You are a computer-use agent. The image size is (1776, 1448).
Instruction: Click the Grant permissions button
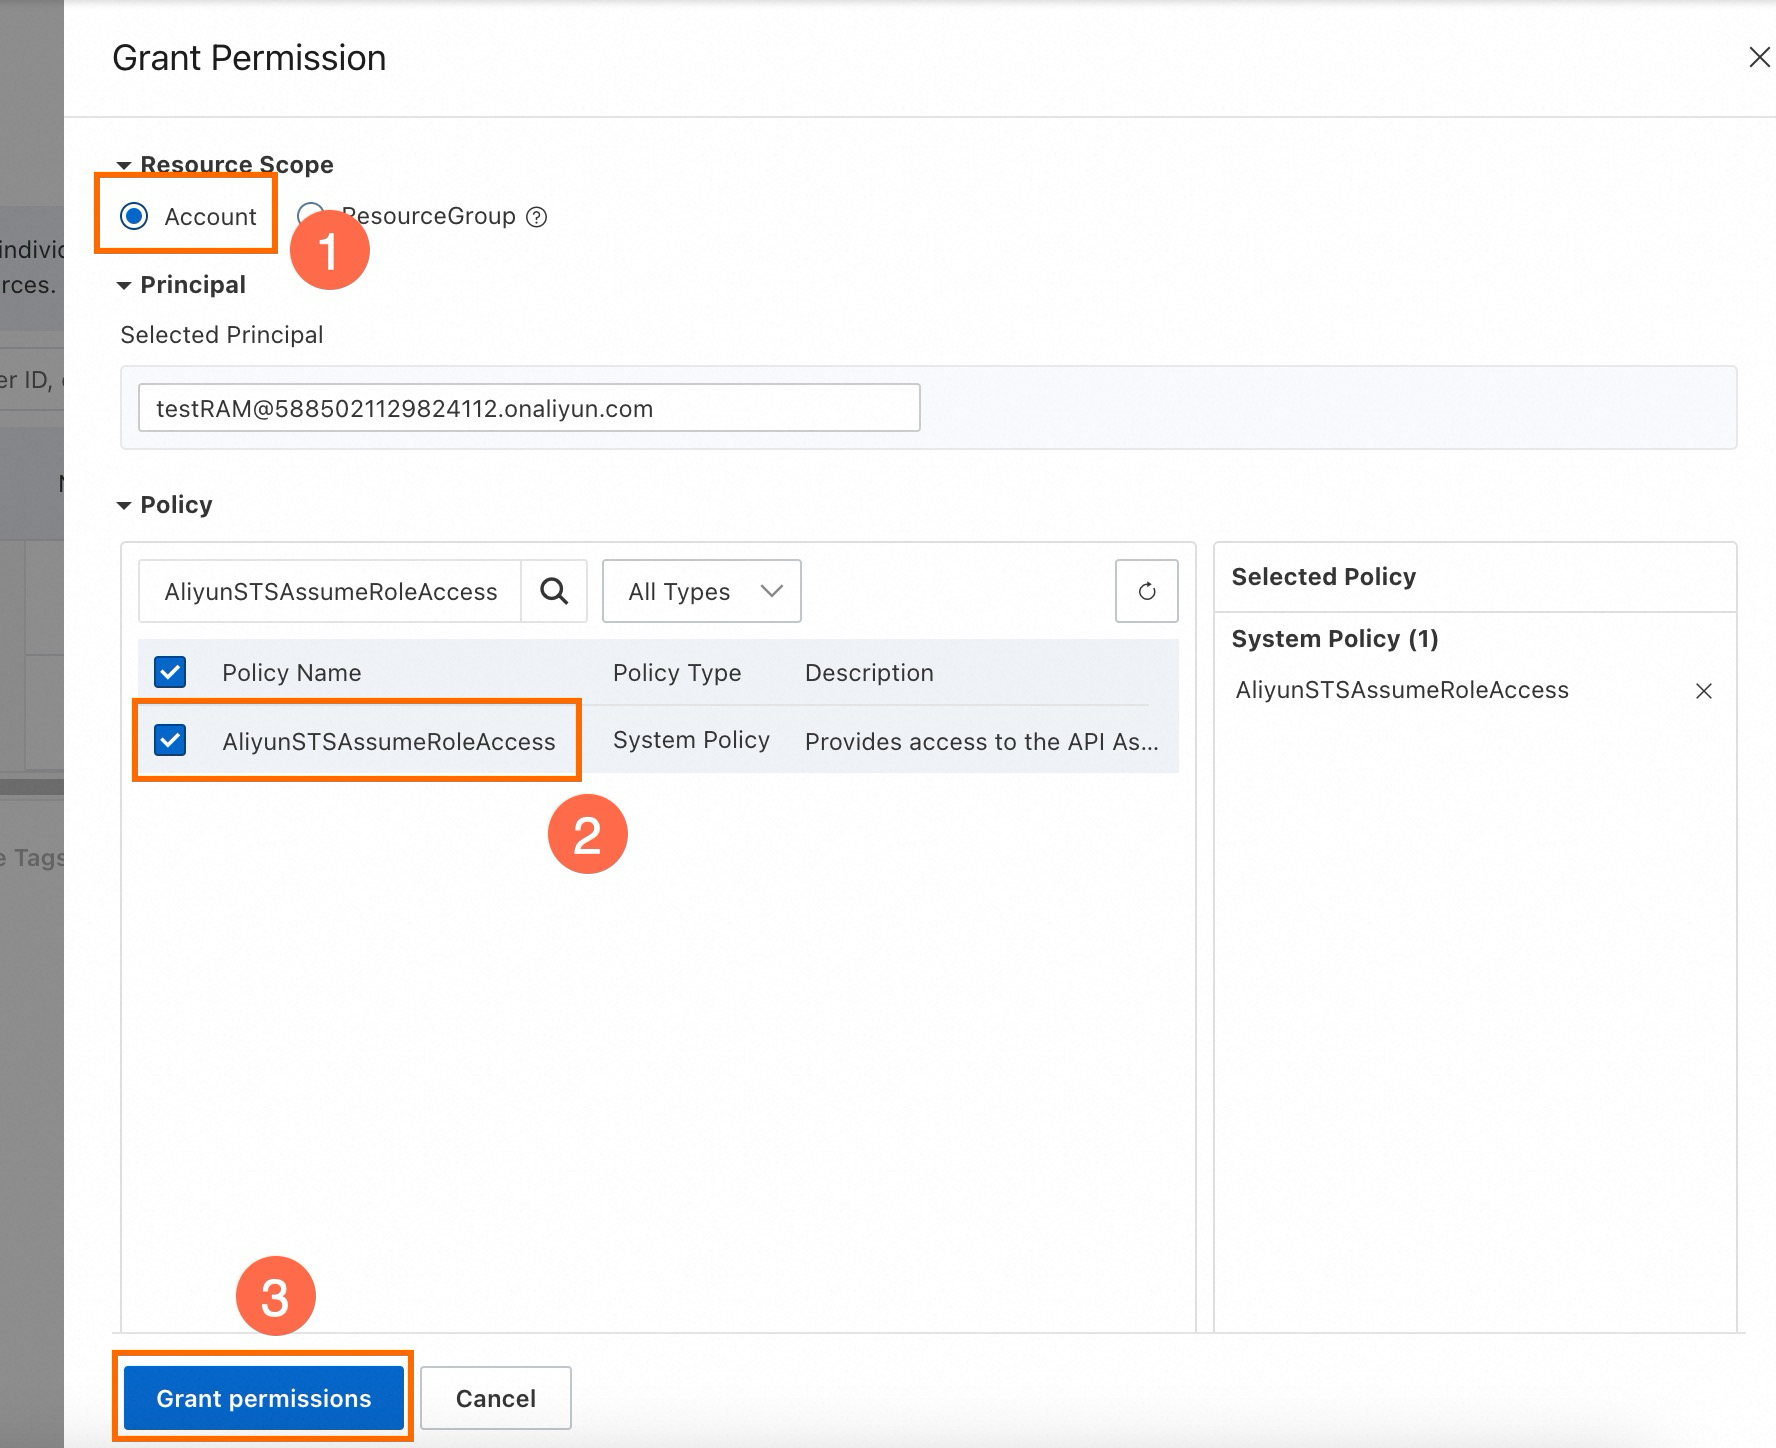click(264, 1398)
